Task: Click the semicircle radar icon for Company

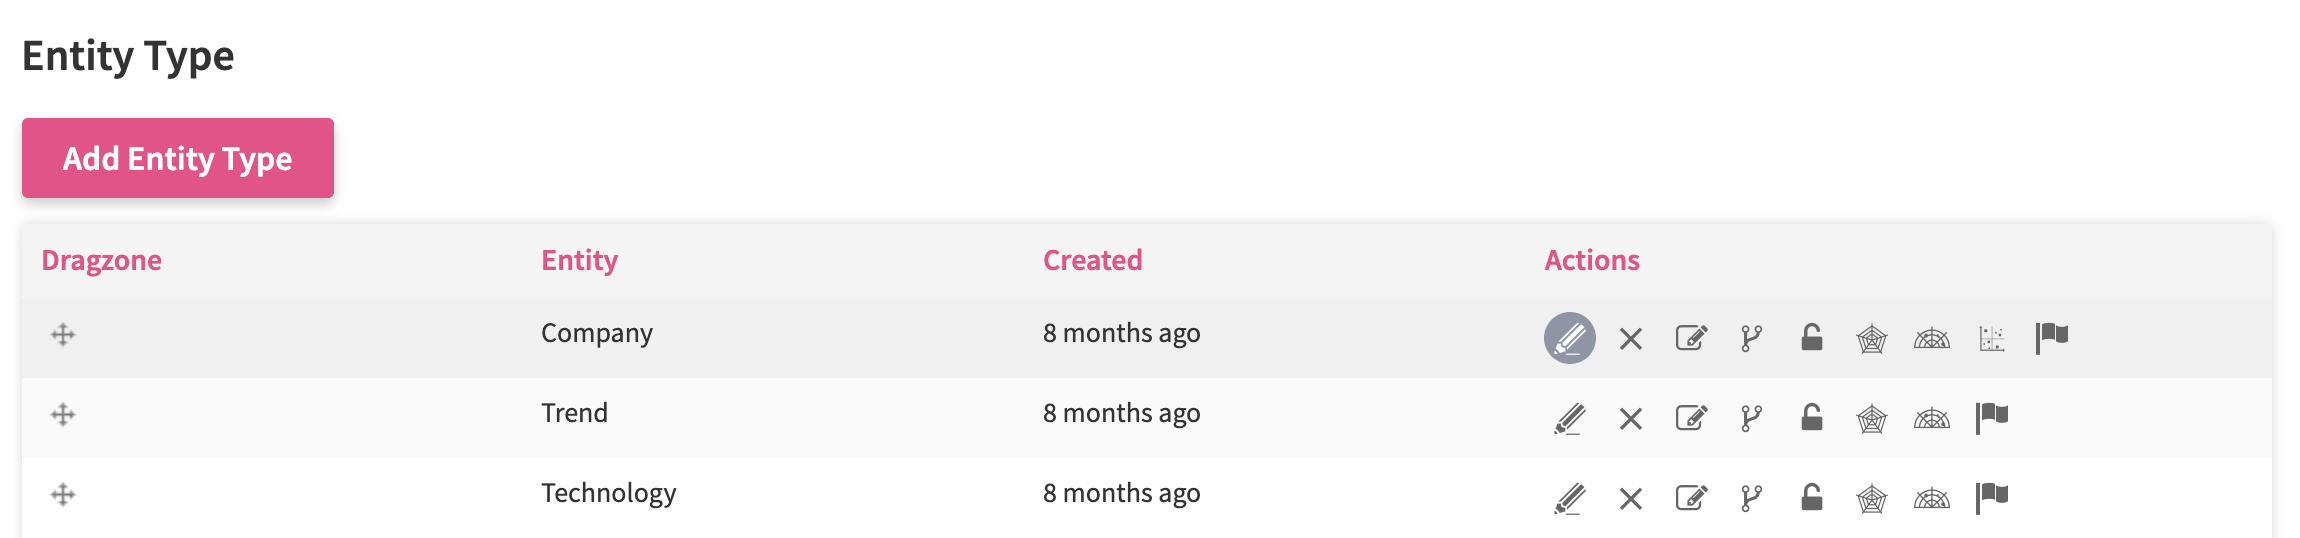Action: (1931, 339)
